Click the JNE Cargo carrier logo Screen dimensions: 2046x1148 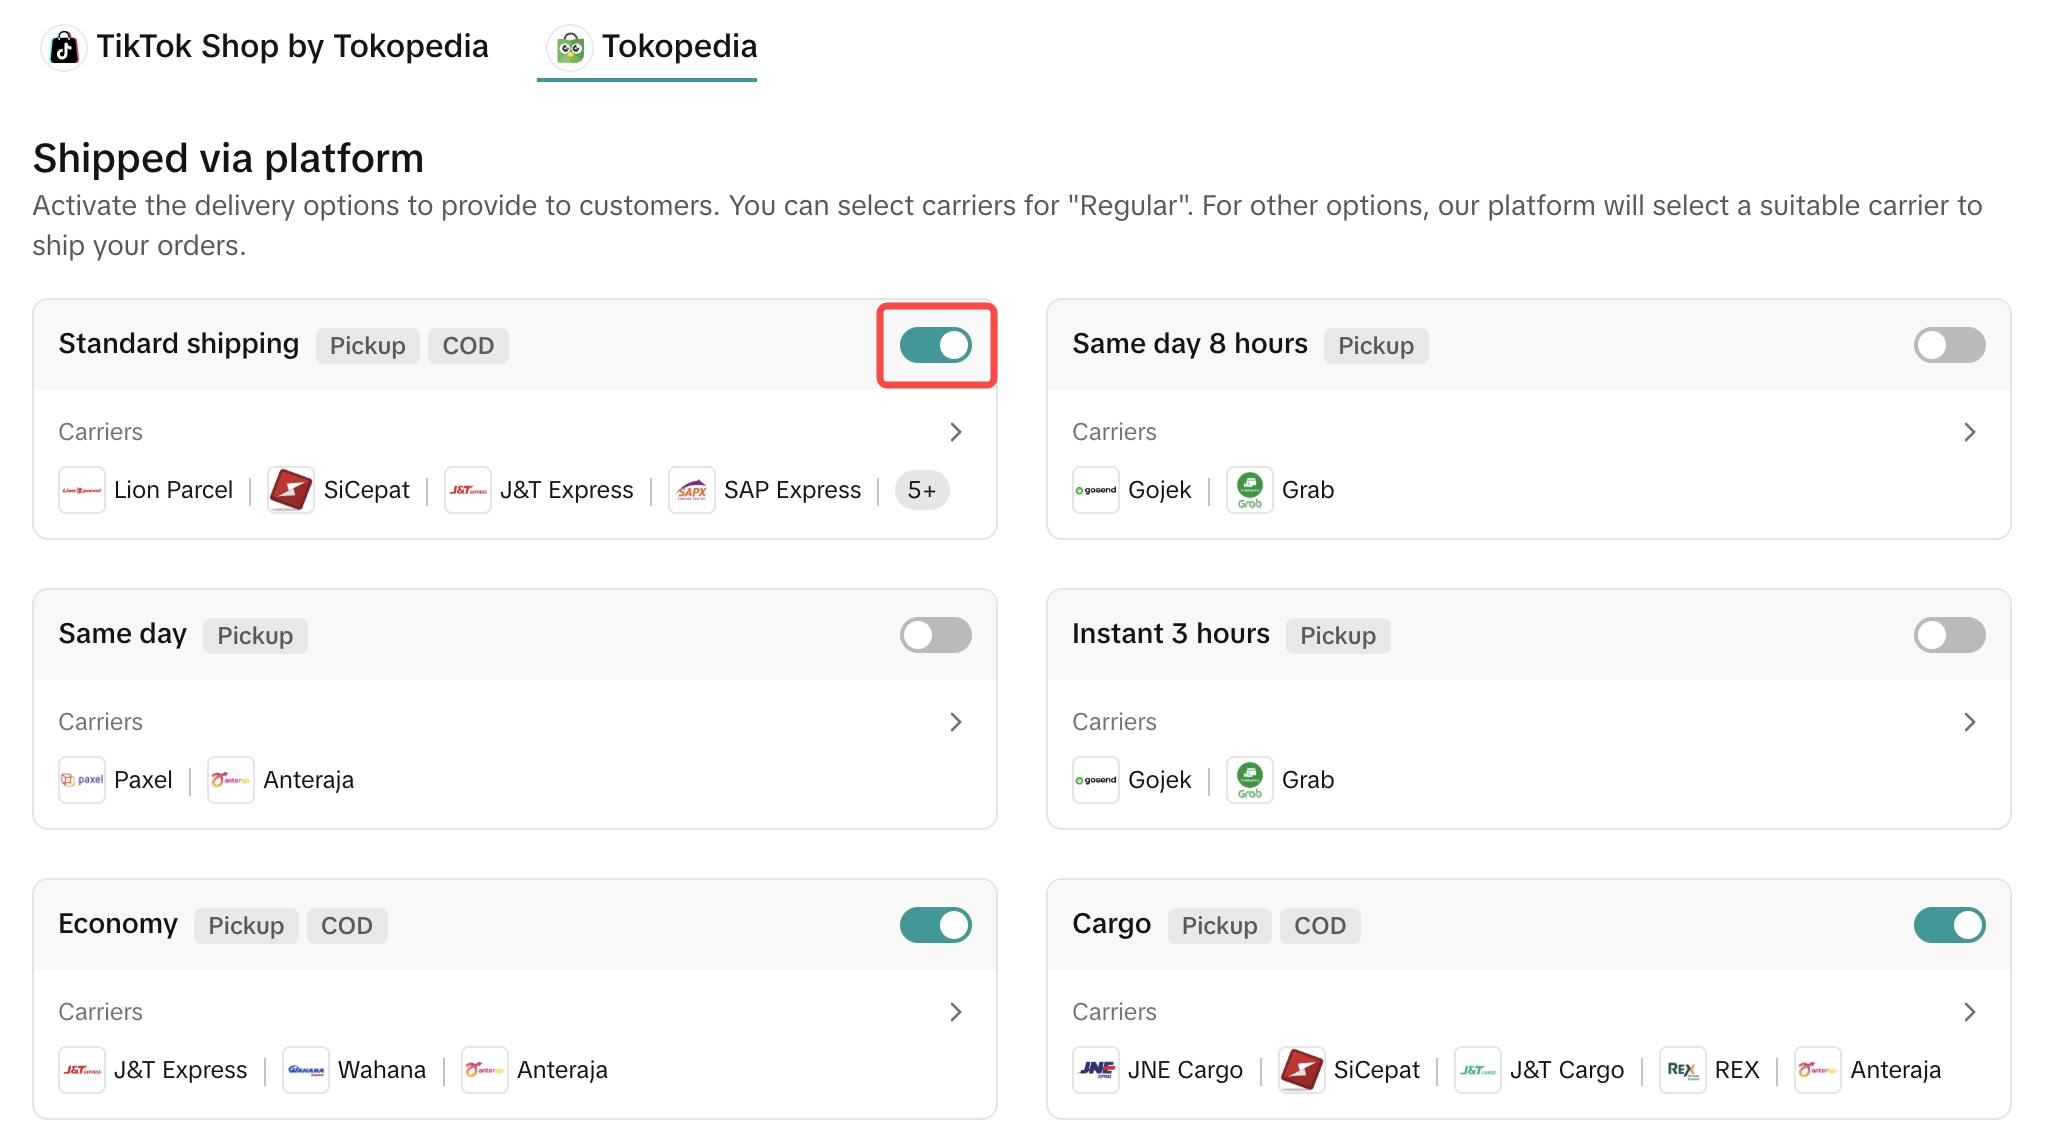coord(1096,1070)
